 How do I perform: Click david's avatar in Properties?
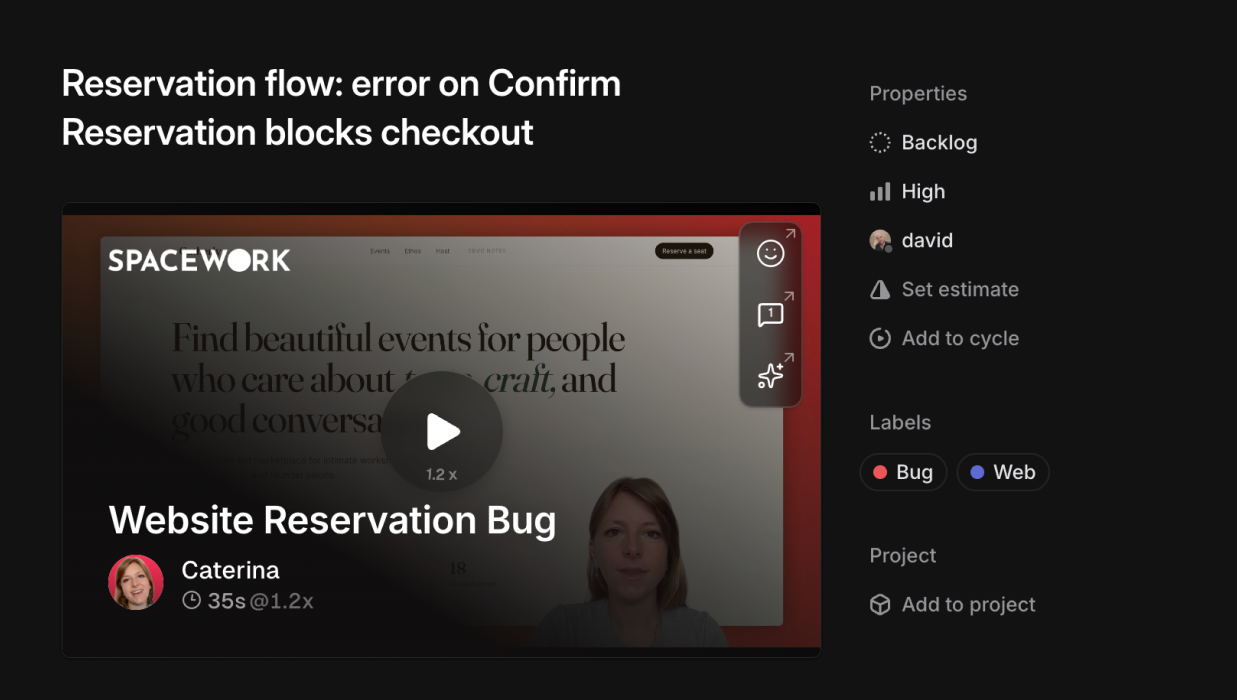tap(880, 240)
